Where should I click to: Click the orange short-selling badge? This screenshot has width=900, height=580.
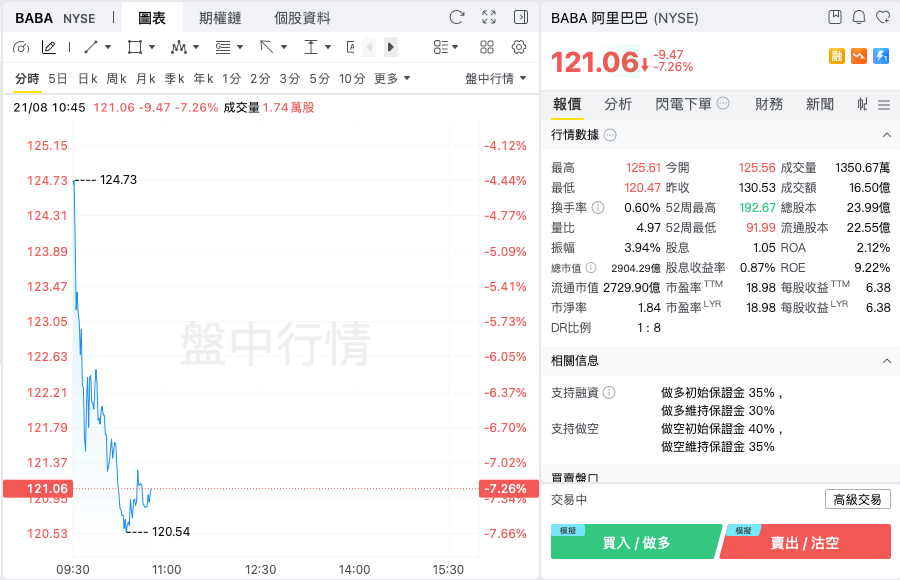(x=859, y=56)
